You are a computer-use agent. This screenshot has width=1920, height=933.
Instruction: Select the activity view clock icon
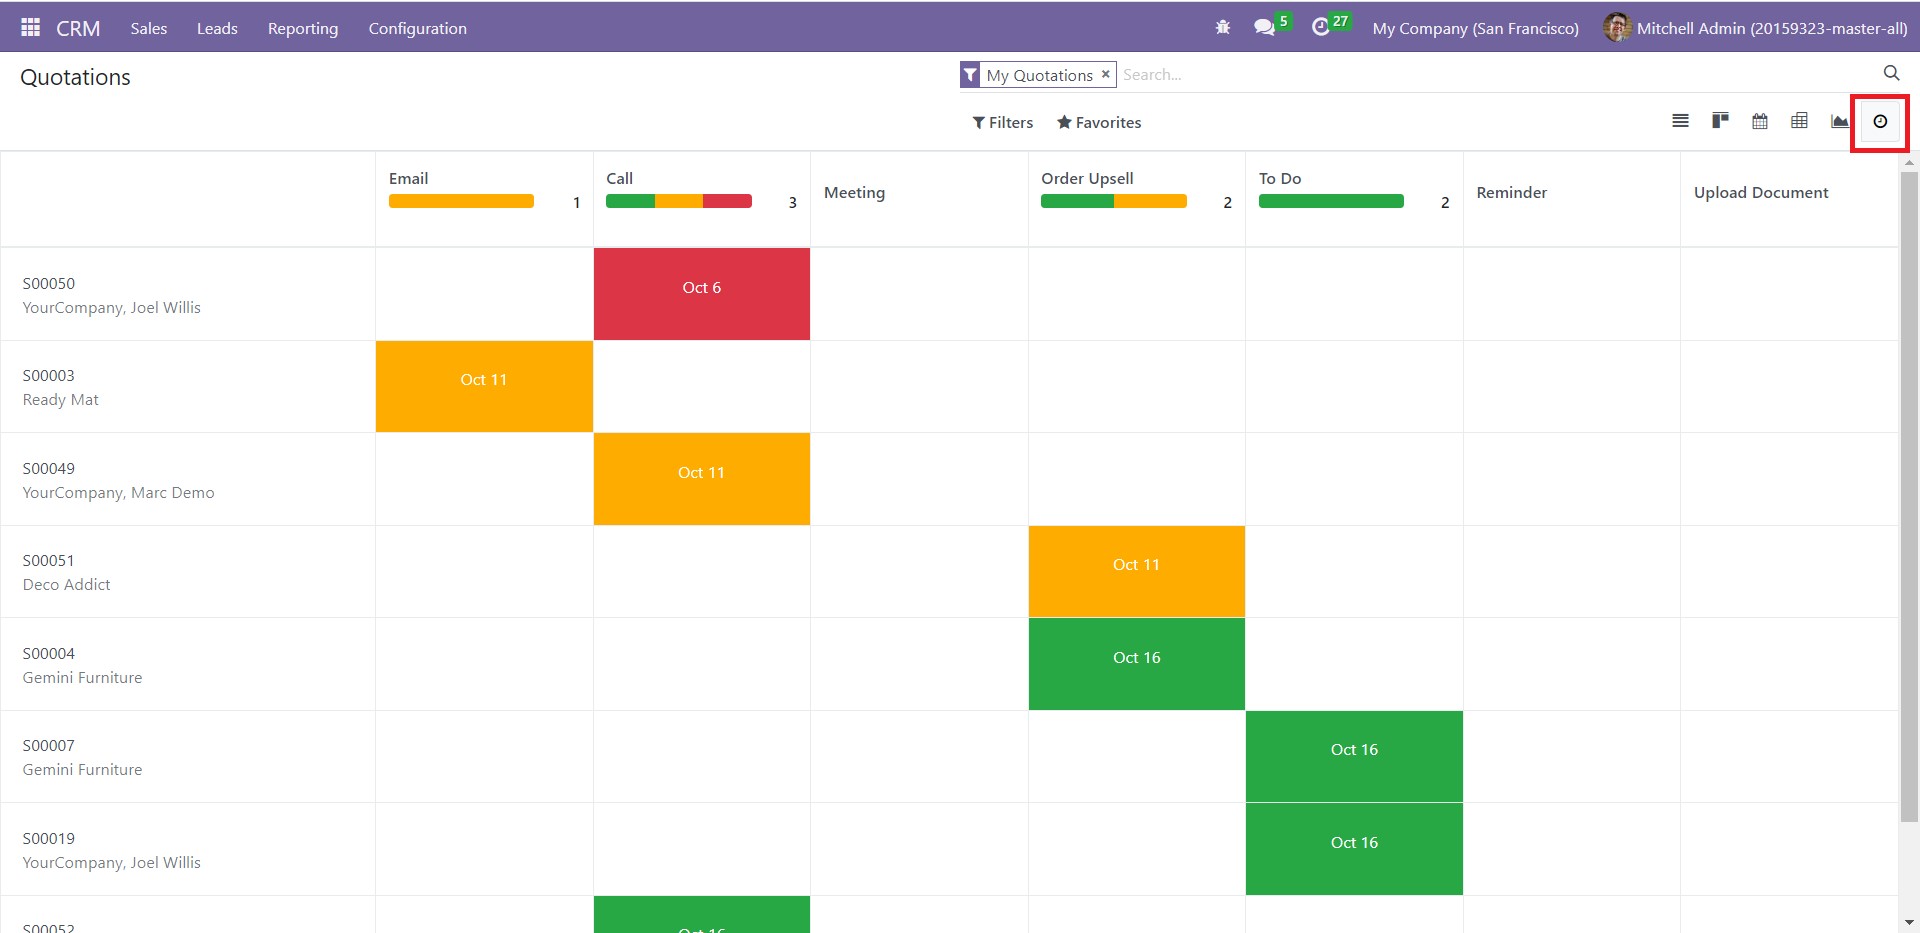(x=1880, y=121)
